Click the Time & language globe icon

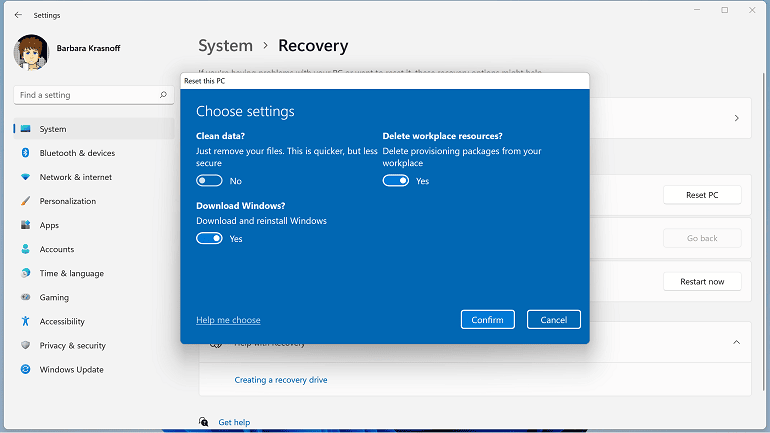pos(26,273)
